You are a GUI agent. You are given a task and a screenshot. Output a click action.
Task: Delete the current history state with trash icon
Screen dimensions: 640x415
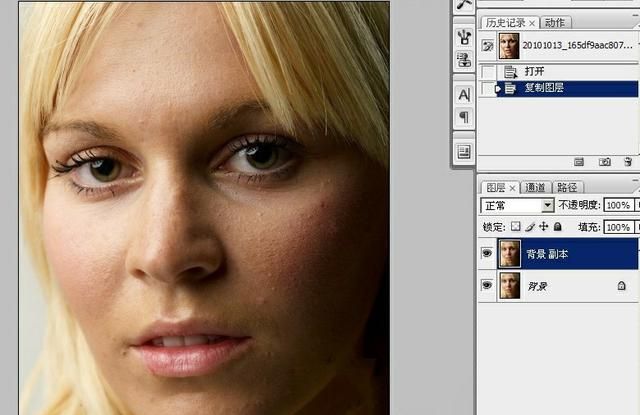click(x=629, y=162)
